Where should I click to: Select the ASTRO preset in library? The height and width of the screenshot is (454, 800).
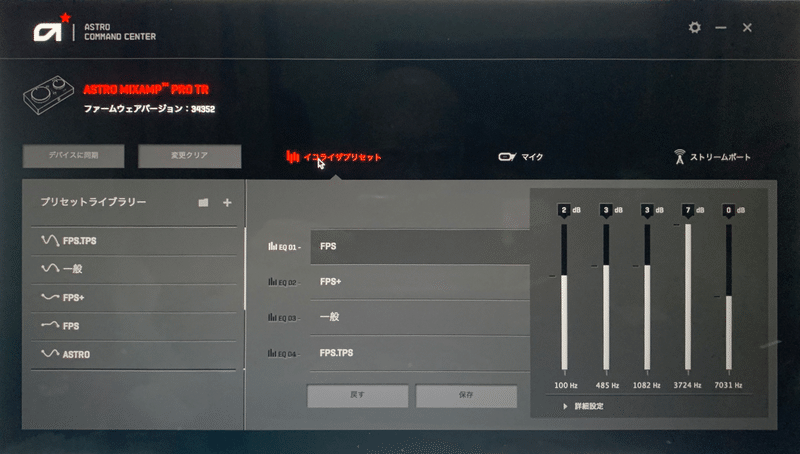(x=134, y=355)
